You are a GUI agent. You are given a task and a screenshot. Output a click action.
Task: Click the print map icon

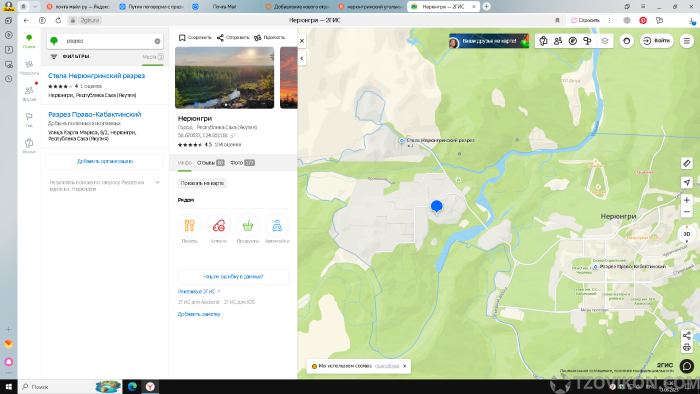coord(687,347)
